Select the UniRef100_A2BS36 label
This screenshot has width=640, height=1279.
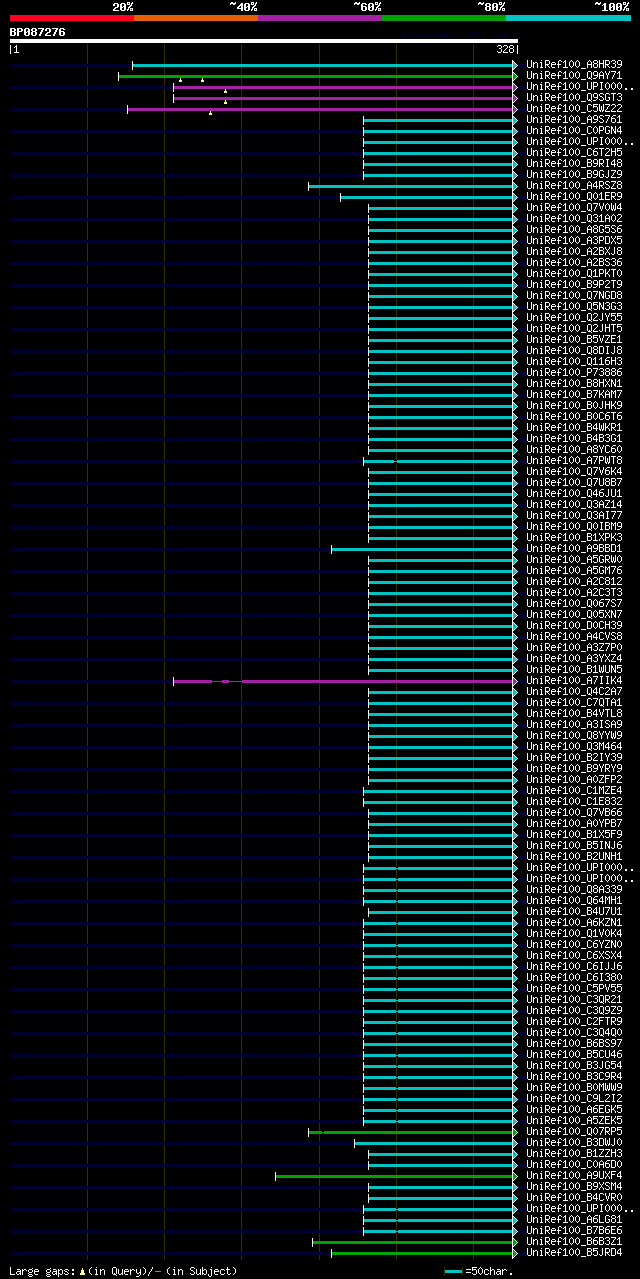[574, 262]
